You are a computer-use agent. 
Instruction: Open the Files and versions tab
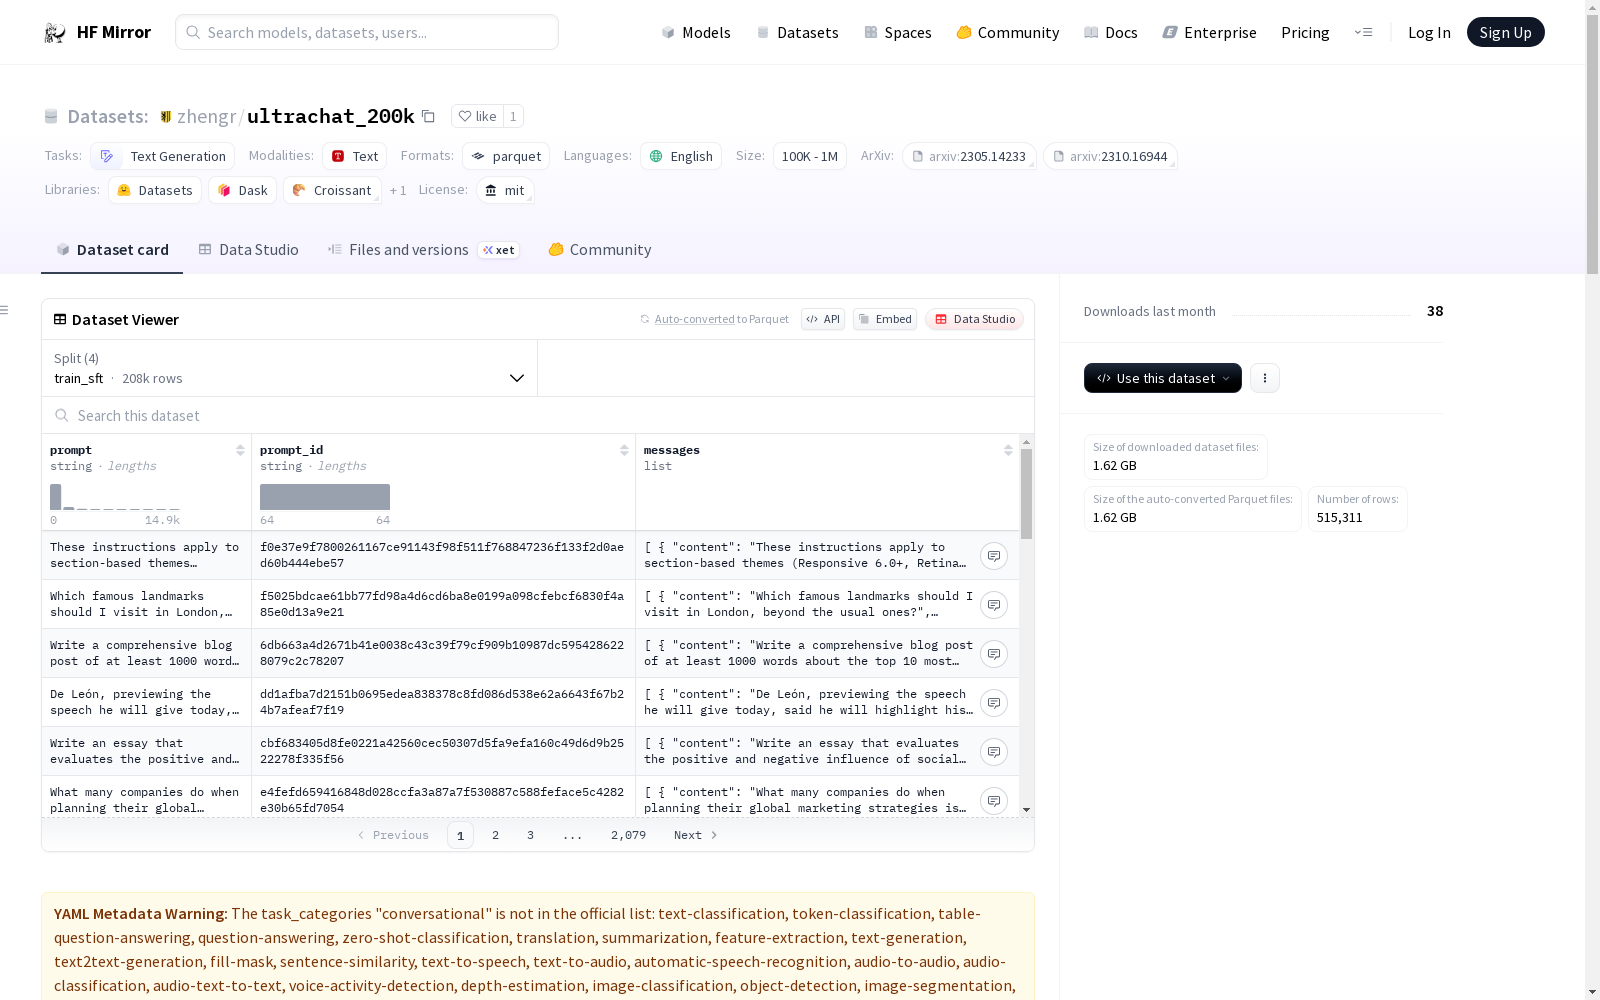click(423, 250)
